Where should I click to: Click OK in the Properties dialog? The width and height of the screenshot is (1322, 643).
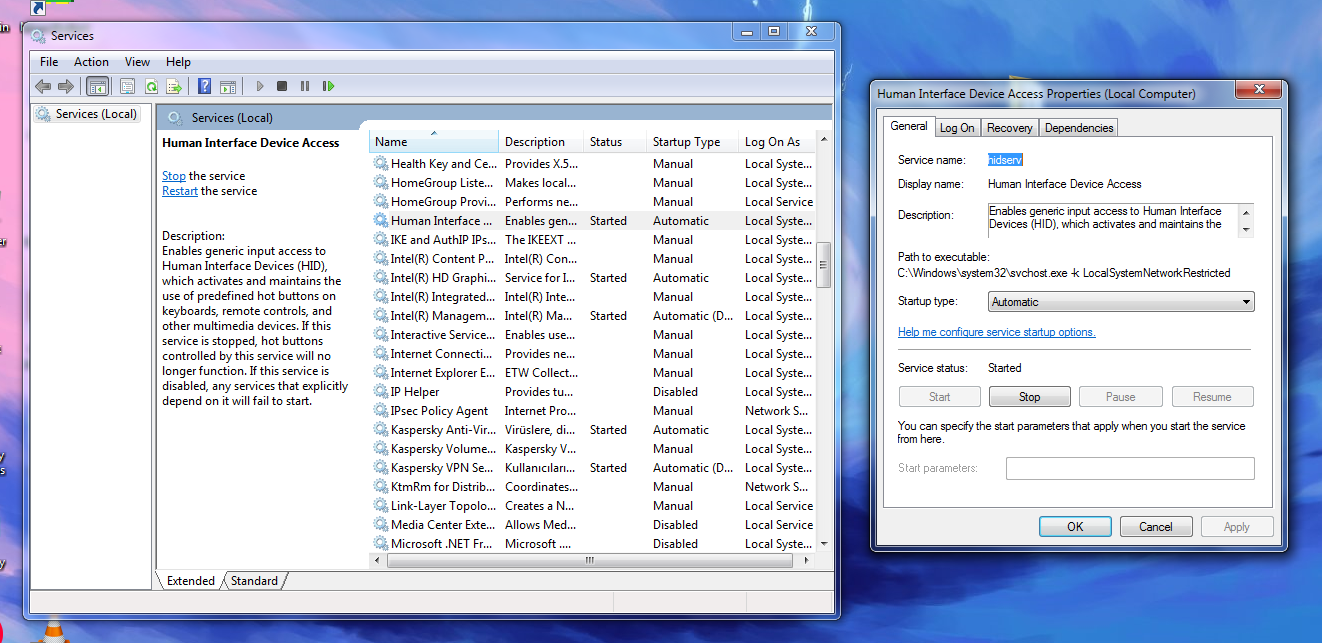[1075, 527]
